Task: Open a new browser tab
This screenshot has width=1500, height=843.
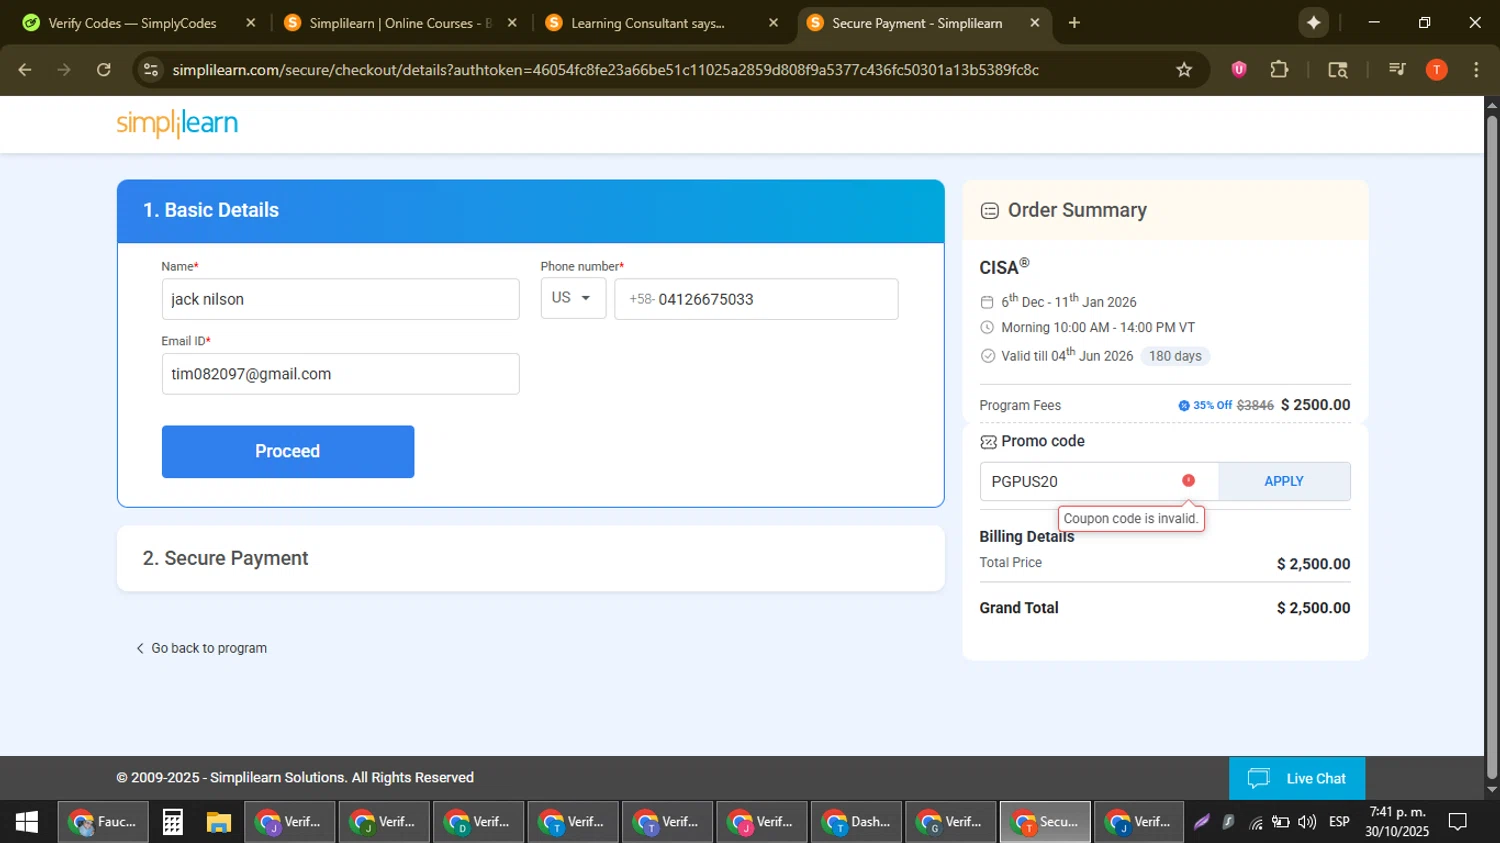Action: point(1074,22)
